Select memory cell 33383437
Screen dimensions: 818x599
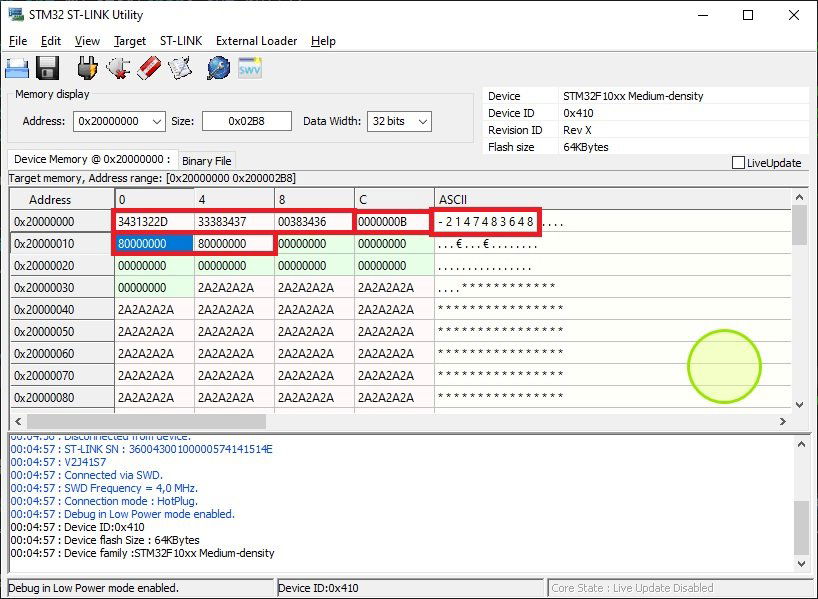click(x=234, y=222)
